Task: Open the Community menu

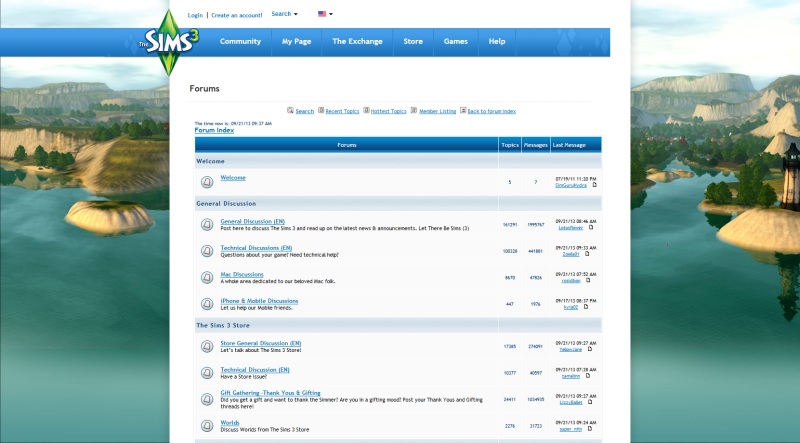Action: [x=240, y=41]
